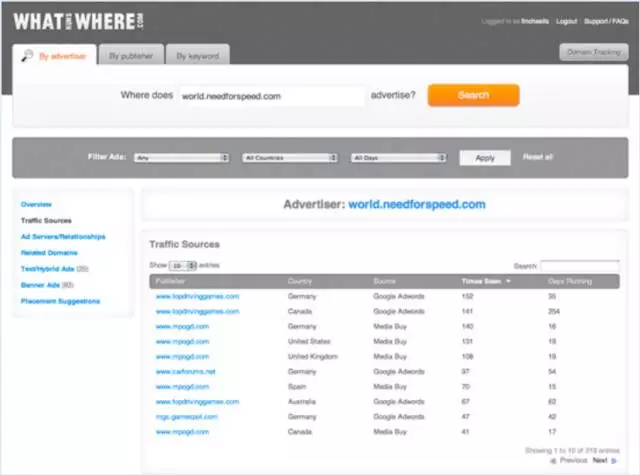Click the Domain Tracking button
The height and width of the screenshot is (475, 640).
pyautogui.click(x=593, y=52)
